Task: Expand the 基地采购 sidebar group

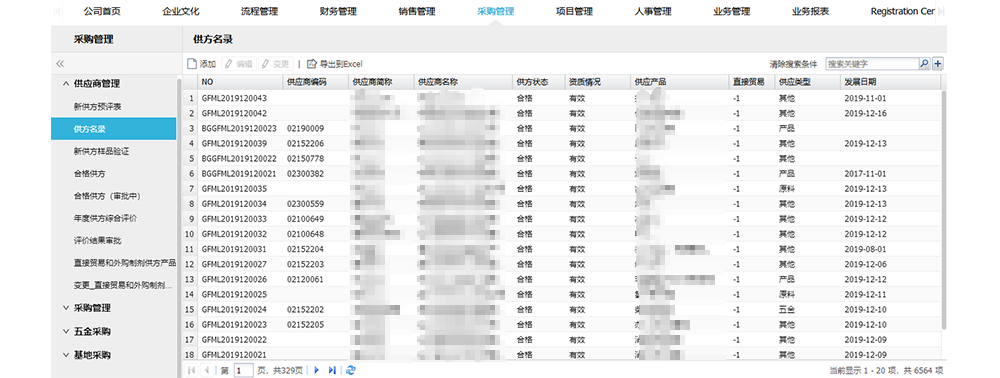Action: (x=66, y=355)
